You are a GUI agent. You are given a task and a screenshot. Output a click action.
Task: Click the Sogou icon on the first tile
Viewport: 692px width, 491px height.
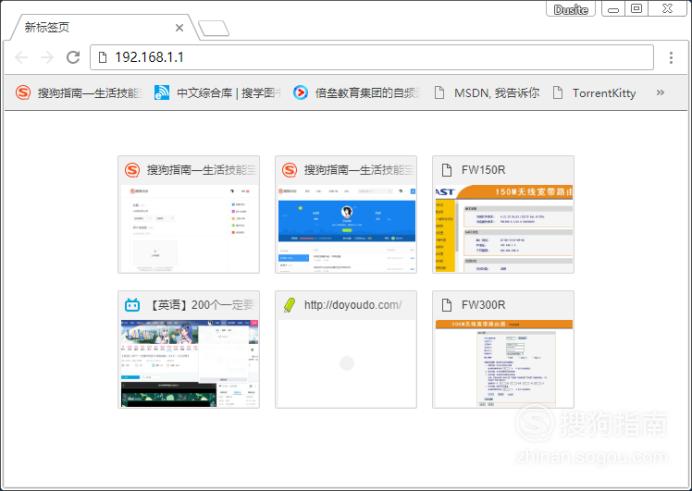coord(132,170)
